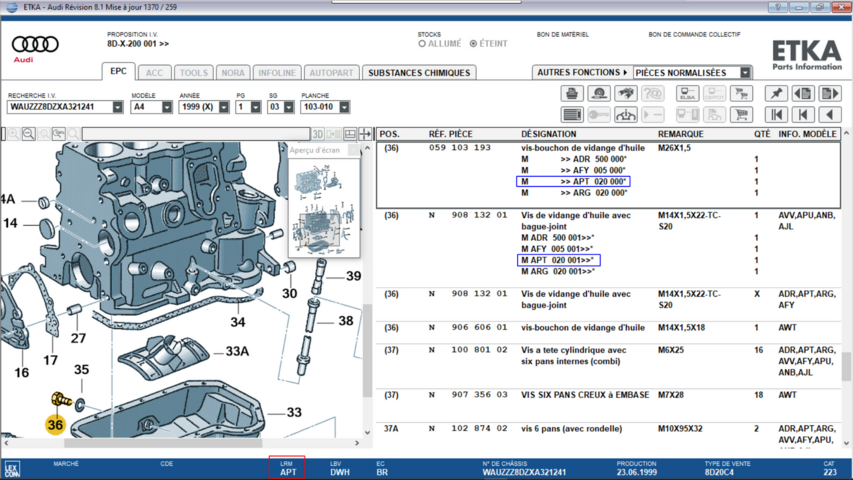
Task: Click the help question mark in title bar
Action: point(777,7)
